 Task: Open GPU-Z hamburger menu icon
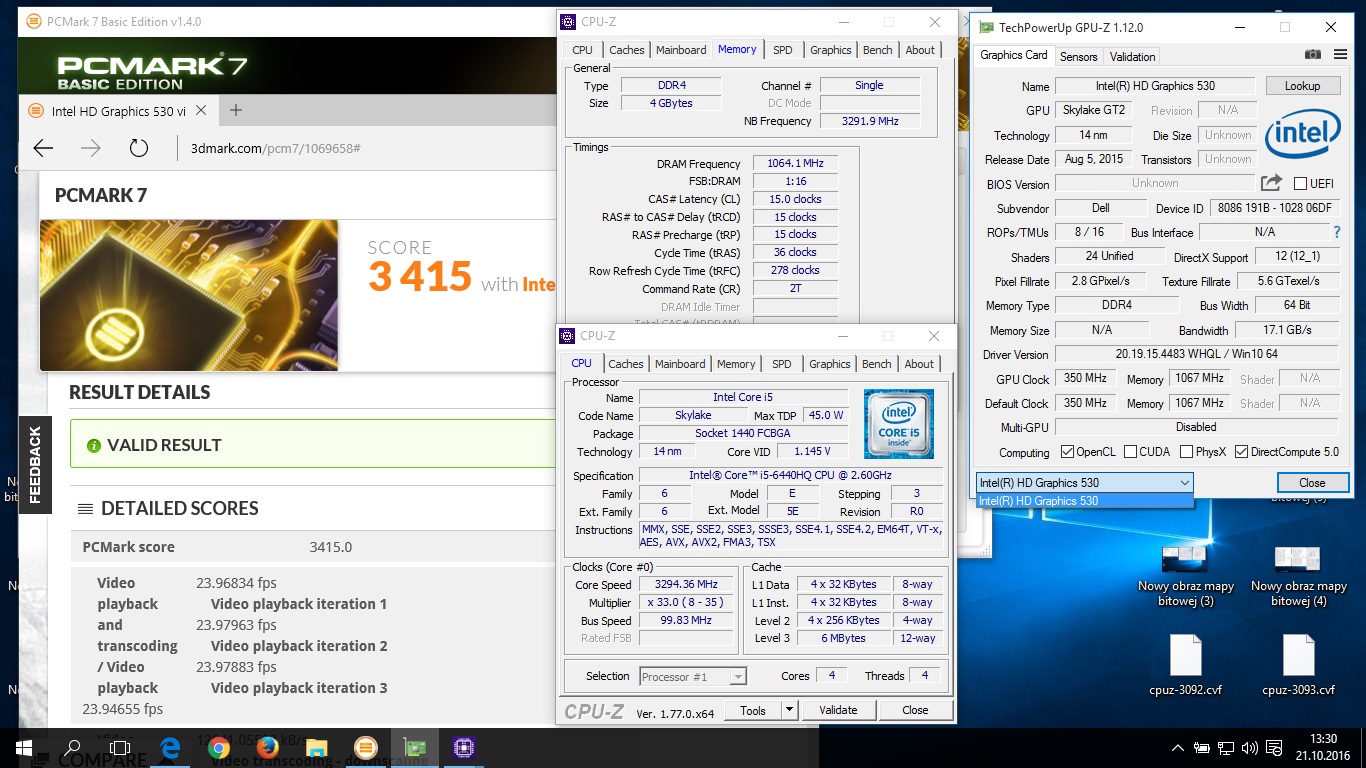click(1339, 55)
